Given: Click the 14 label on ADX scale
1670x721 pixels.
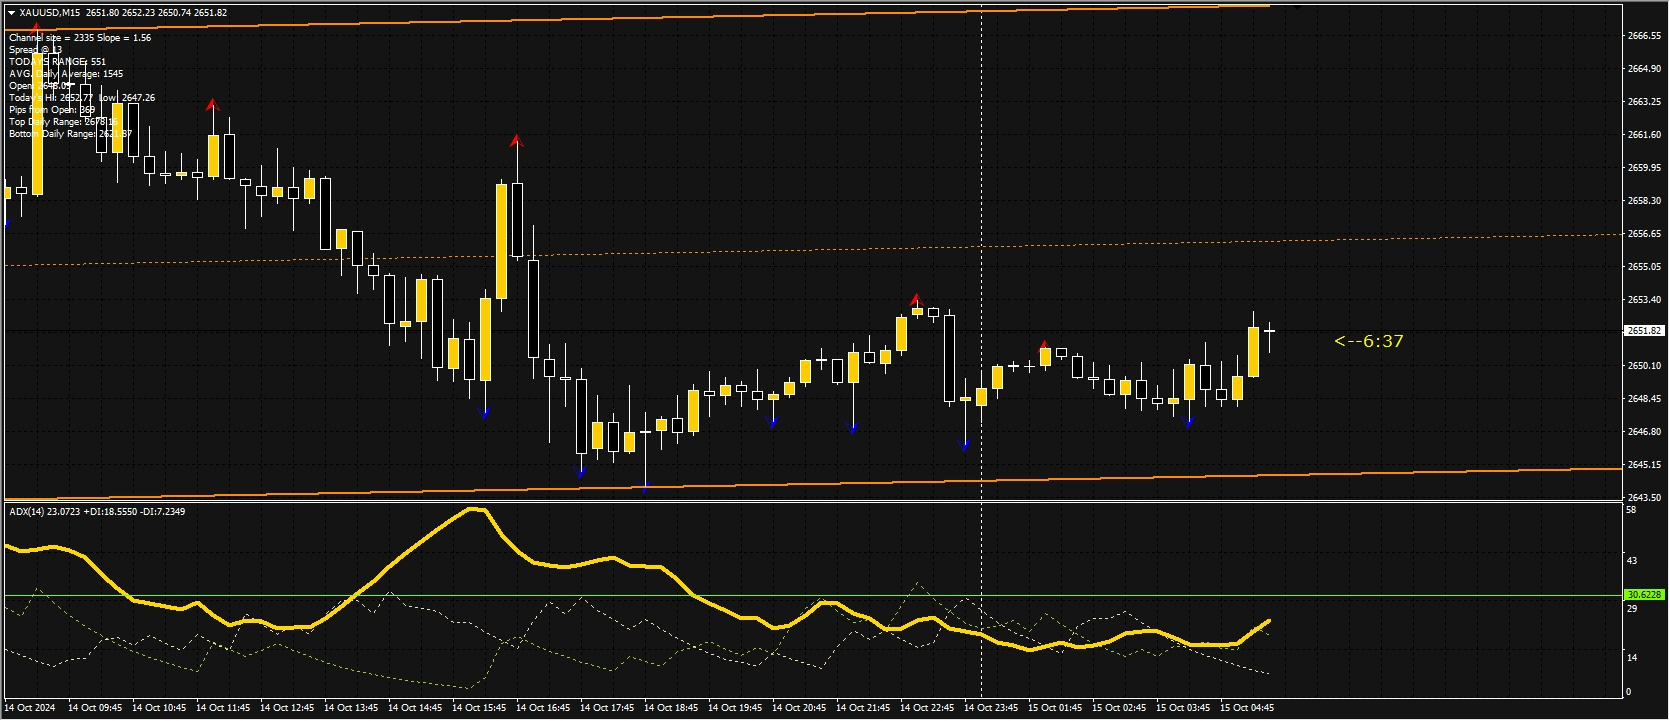Looking at the screenshot, I should [x=1632, y=658].
